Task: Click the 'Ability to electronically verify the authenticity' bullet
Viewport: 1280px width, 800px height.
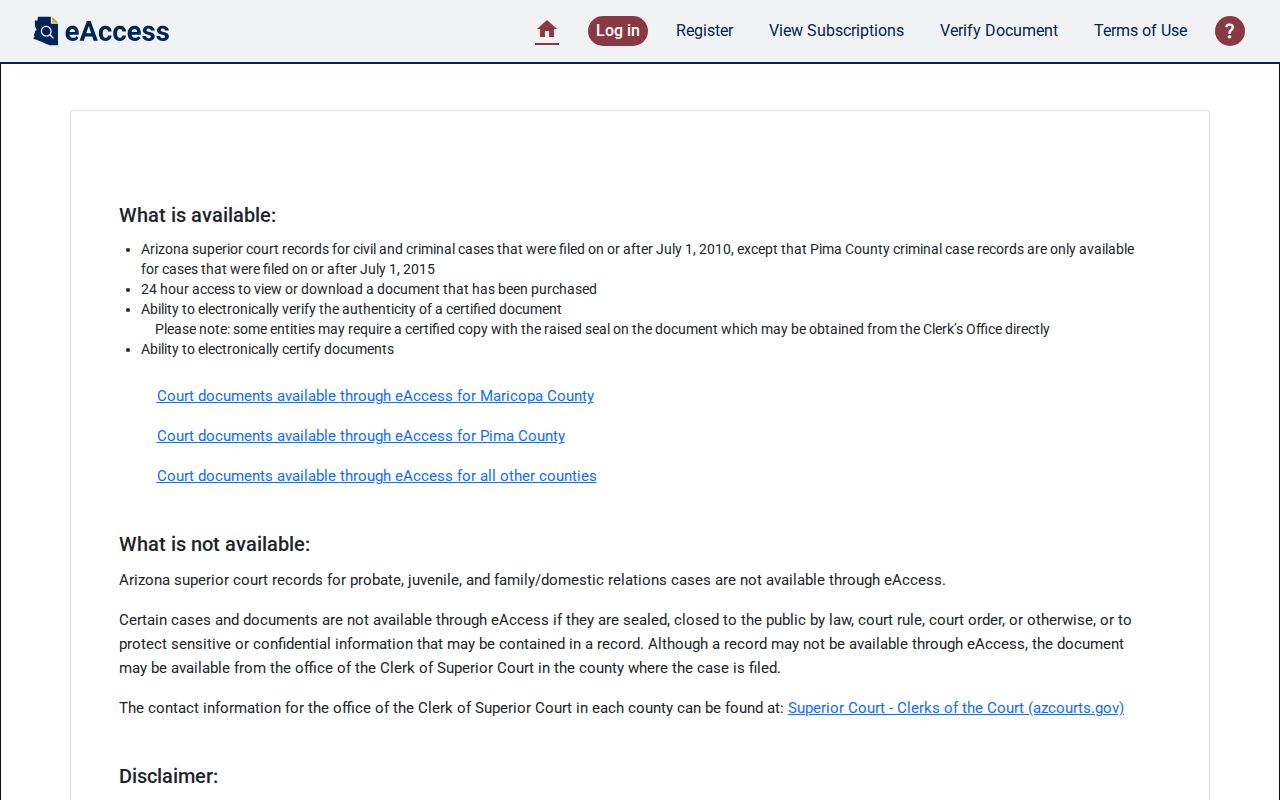Action: [x=351, y=309]
